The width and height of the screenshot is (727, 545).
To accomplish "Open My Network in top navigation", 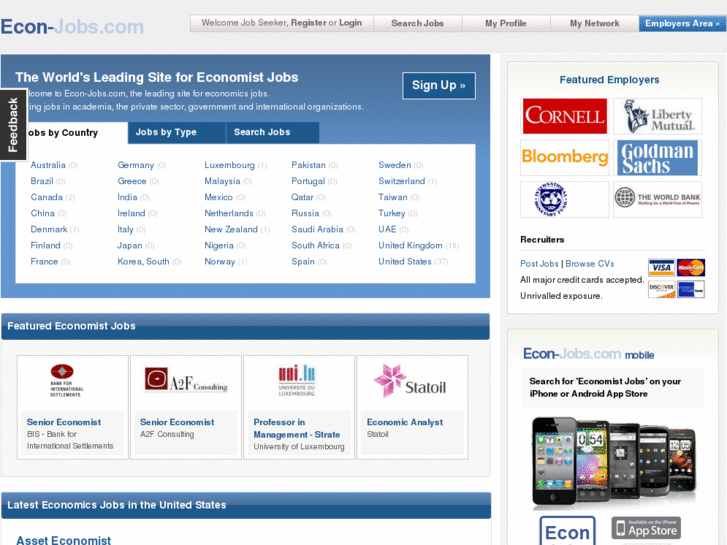I will (594, 23).
